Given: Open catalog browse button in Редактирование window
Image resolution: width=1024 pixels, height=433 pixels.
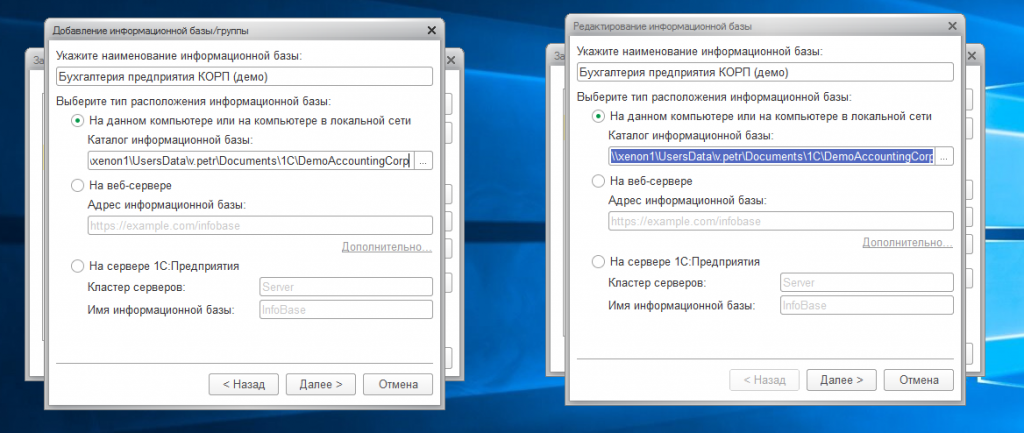Looking at the screenshot, I should [x=944, y=157].
